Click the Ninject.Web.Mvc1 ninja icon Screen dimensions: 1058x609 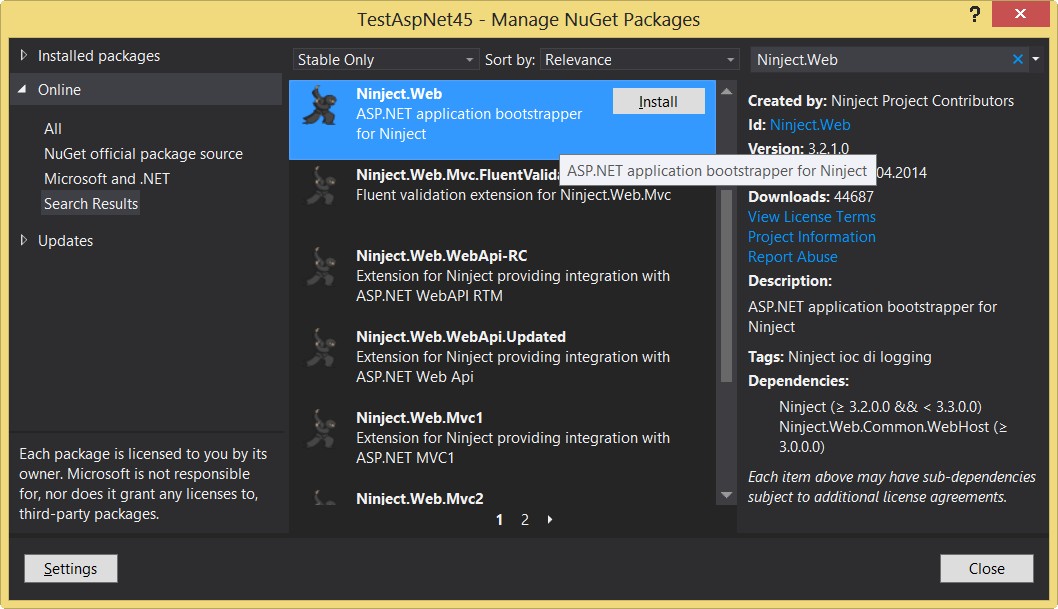point(321,428)
